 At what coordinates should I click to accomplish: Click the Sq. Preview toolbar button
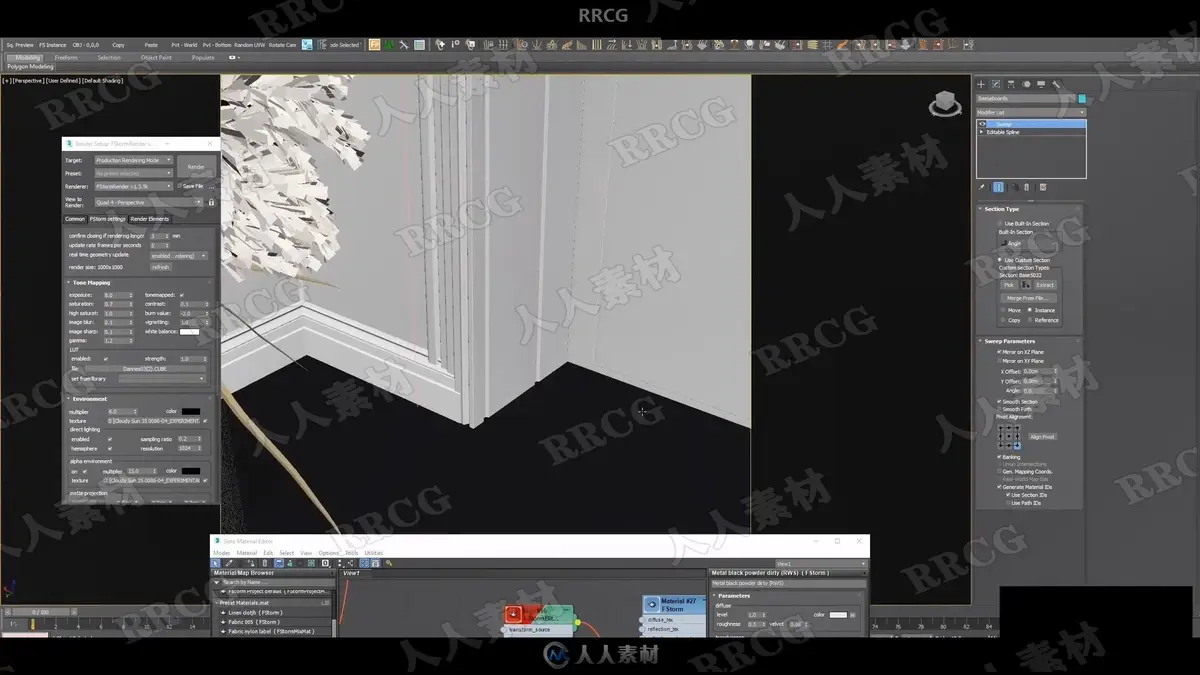[x=20, y=45]
